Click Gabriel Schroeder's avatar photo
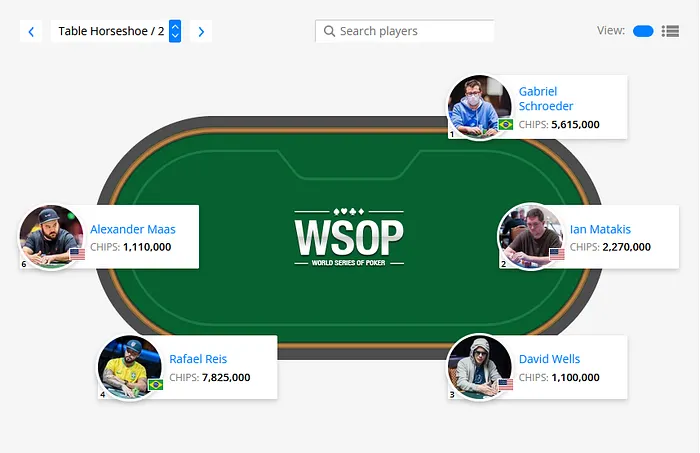 (480, 107)
